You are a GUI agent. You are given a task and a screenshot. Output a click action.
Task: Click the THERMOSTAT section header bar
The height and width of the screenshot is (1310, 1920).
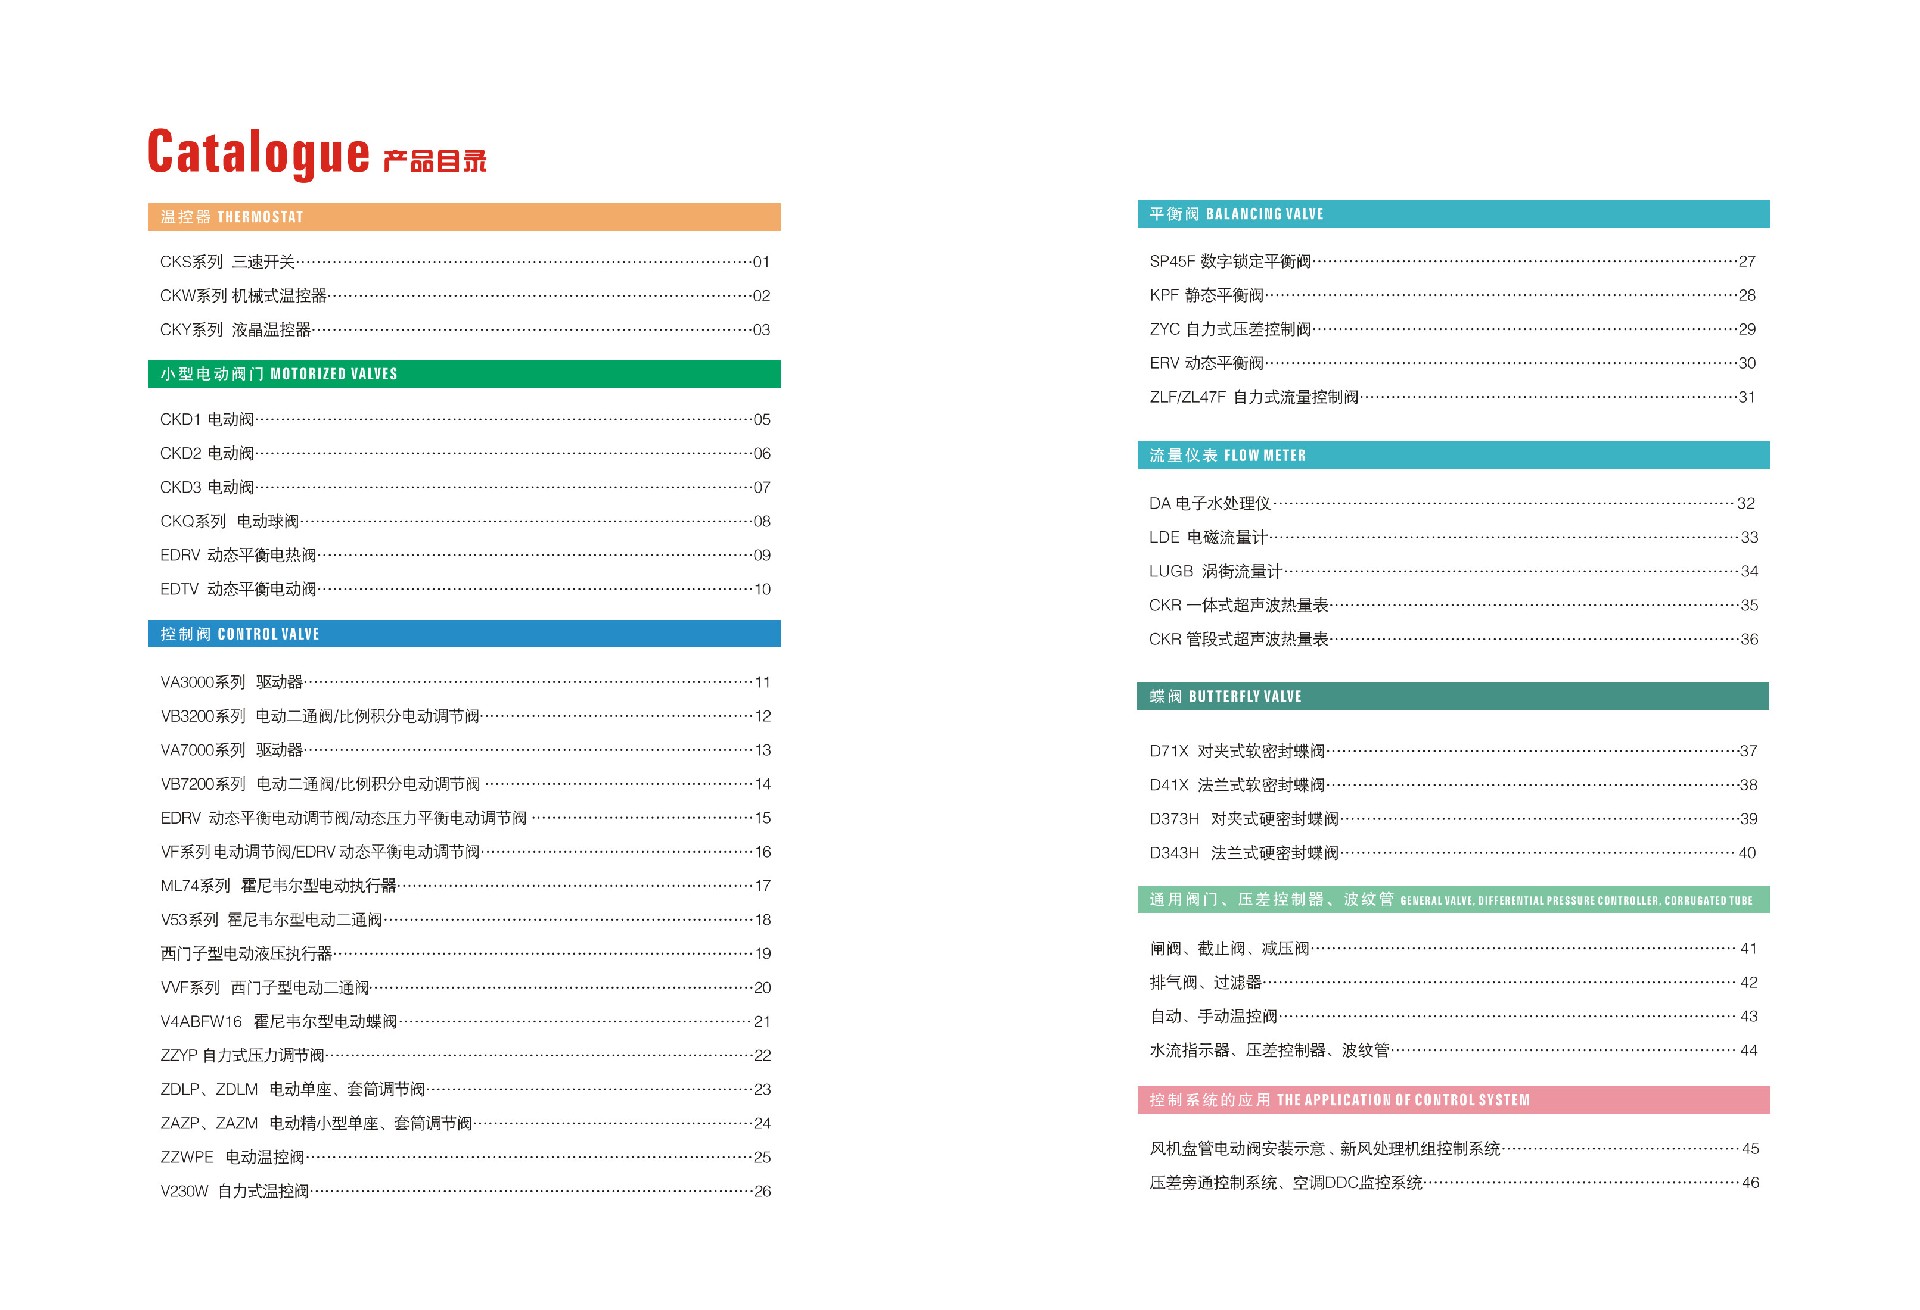[463, 217]
